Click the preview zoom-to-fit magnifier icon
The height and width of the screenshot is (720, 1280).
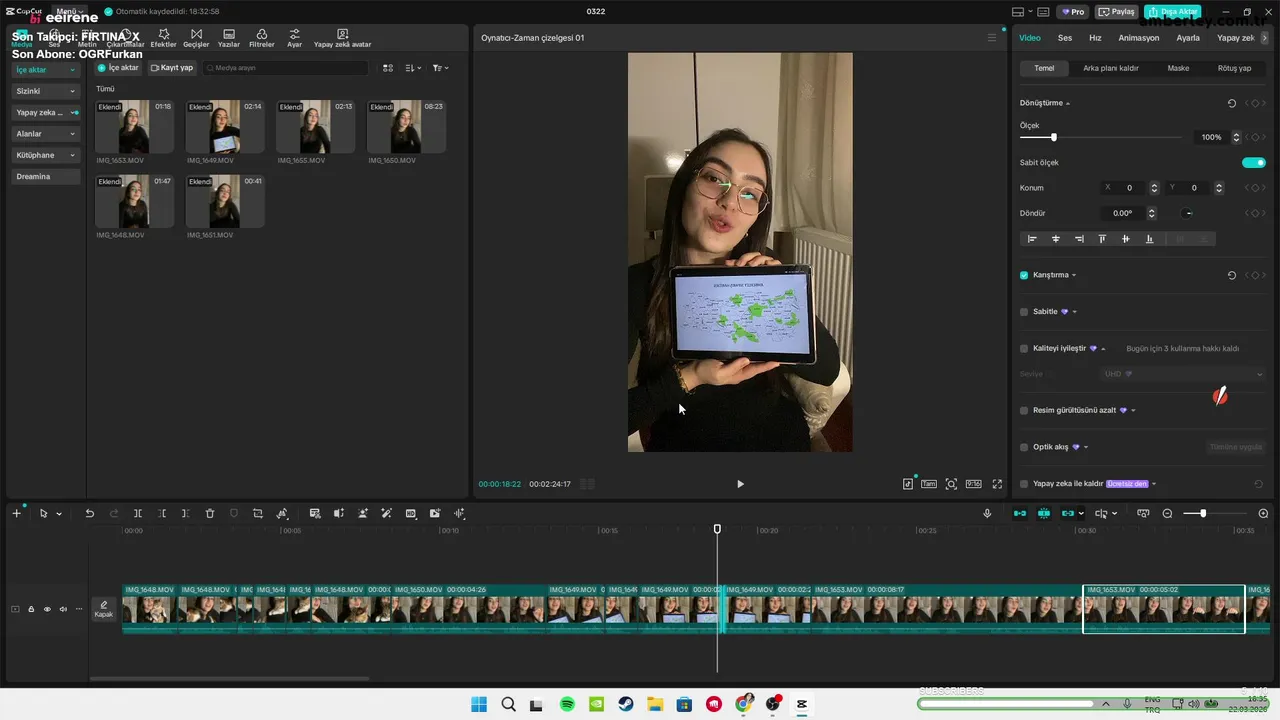(951, 484)
